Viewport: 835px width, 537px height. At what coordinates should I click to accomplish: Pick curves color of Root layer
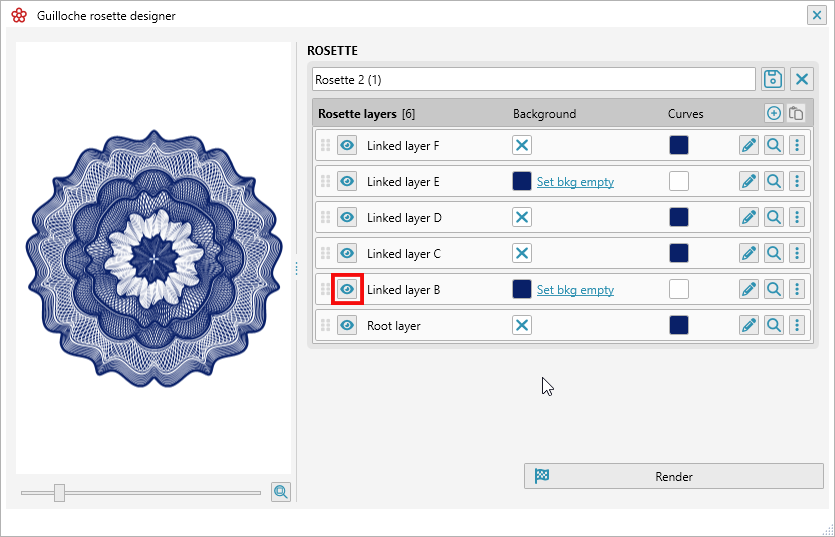coord(679,325)
